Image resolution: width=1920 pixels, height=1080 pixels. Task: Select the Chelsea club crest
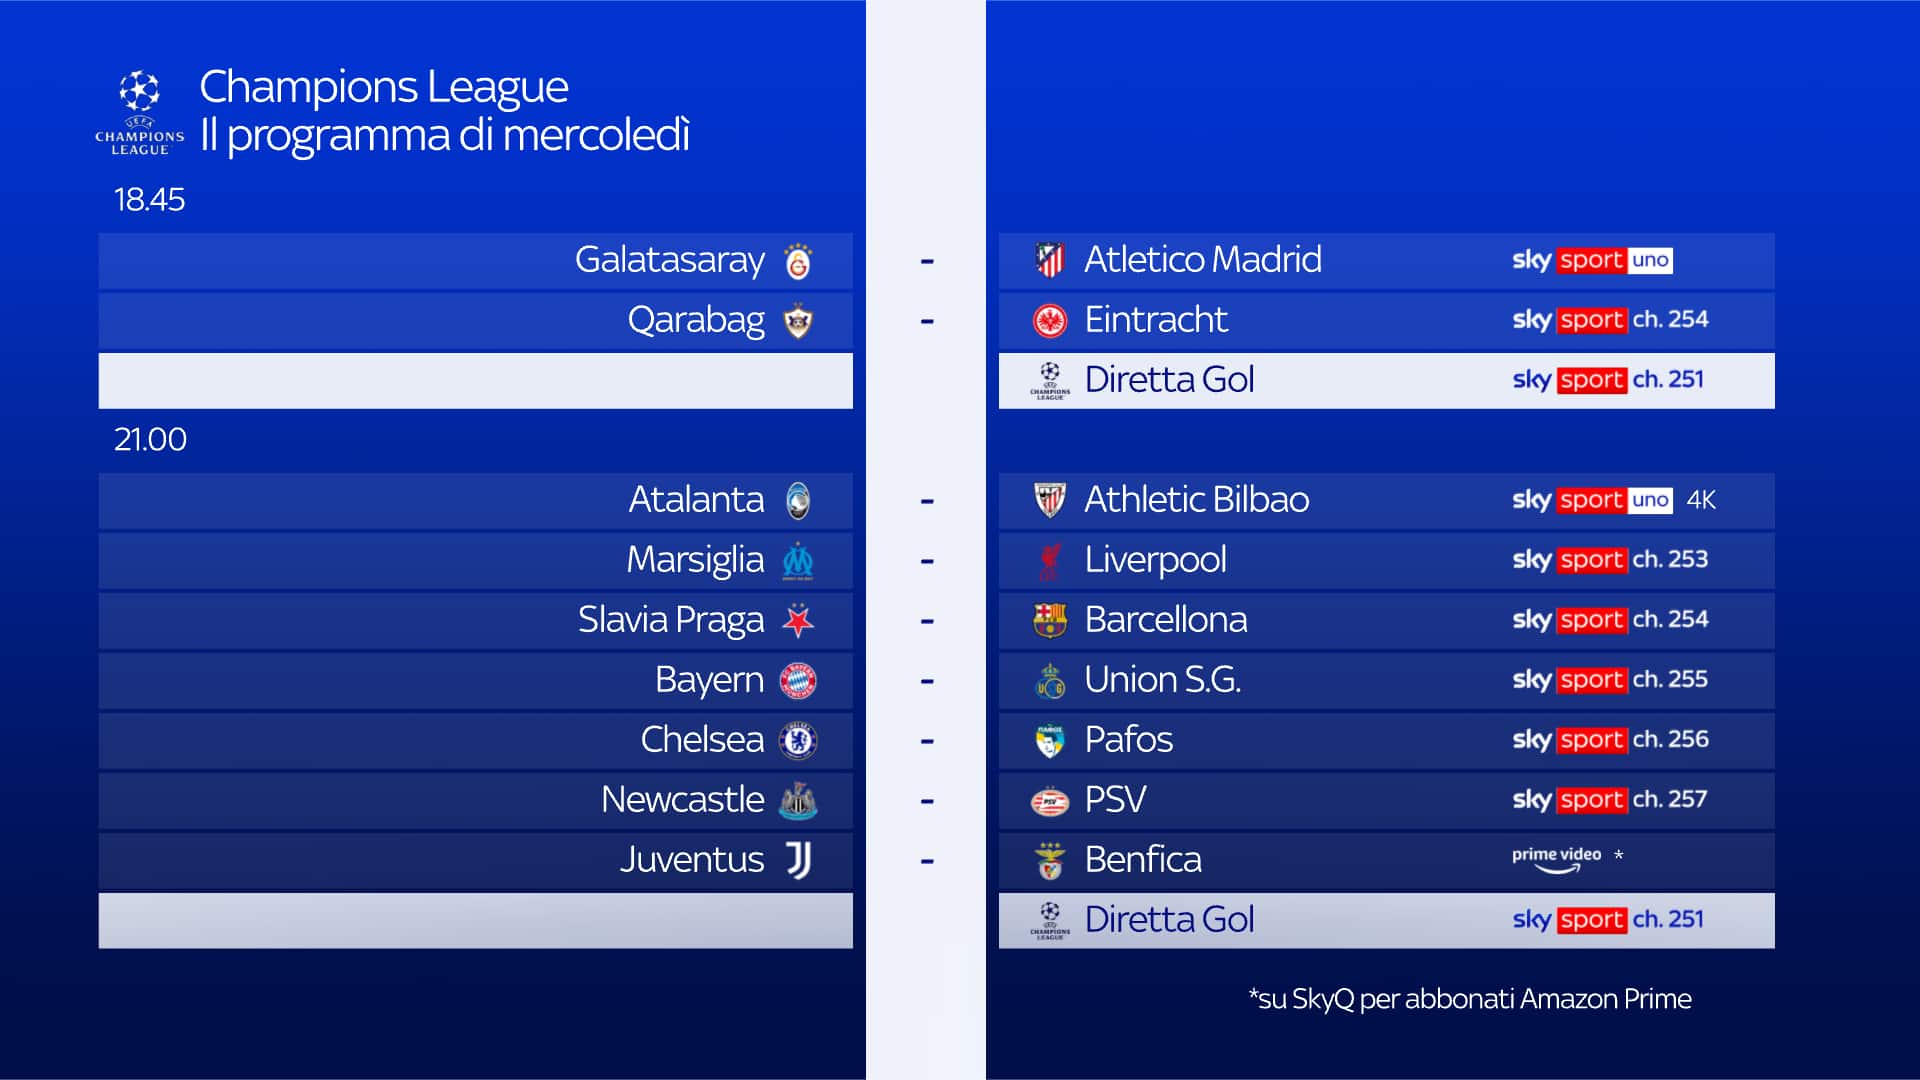tap(798, 741)
